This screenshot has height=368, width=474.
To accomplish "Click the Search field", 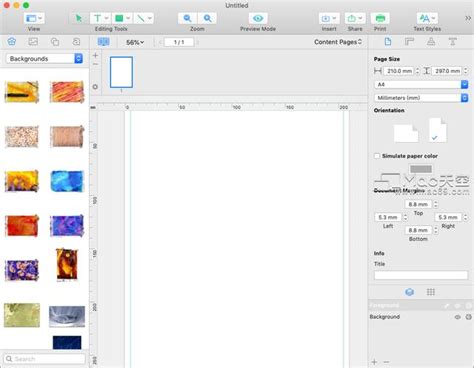I will [44, 359].
